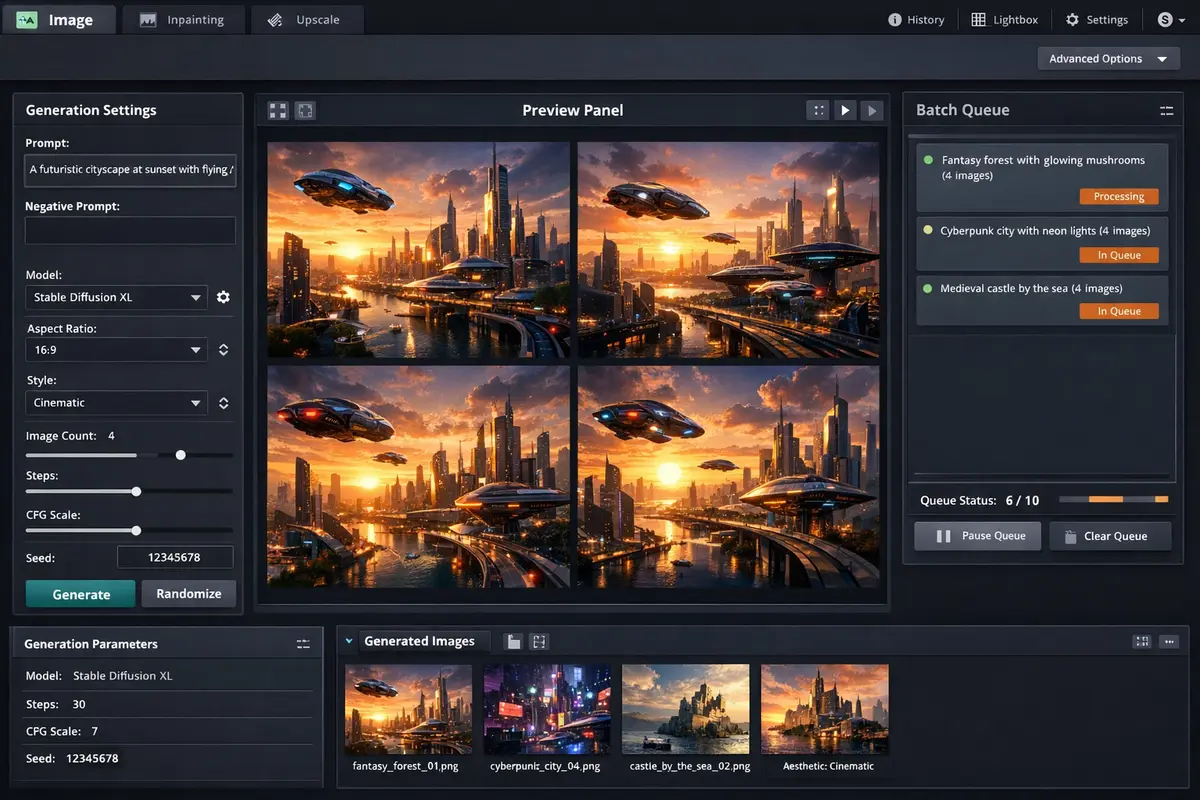1200x800 pixels.
Task: Pause the batch queue
Action: pyautogui.click(x=977, y=536)
